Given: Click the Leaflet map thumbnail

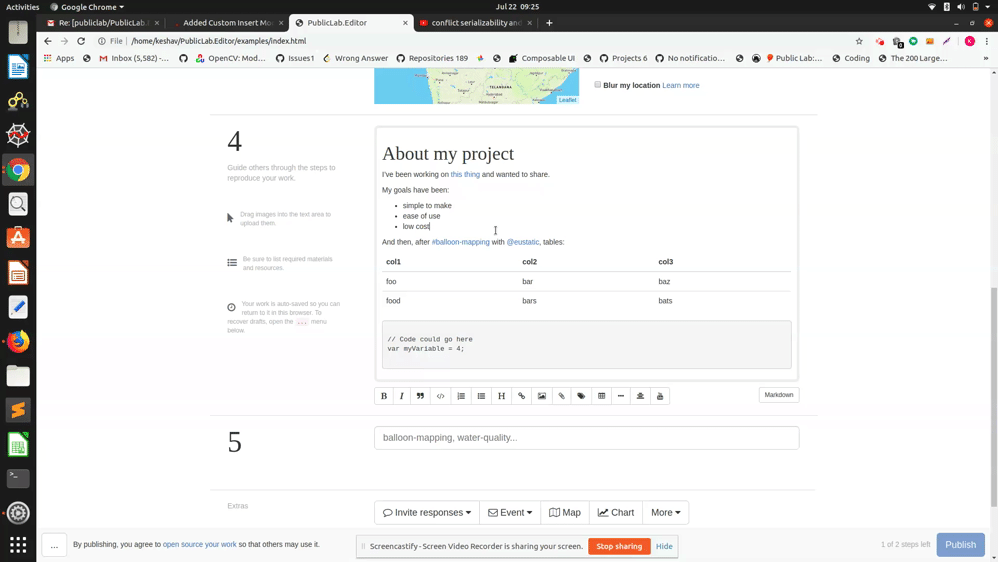Looking at the screenshot, I should pos(476,85).
